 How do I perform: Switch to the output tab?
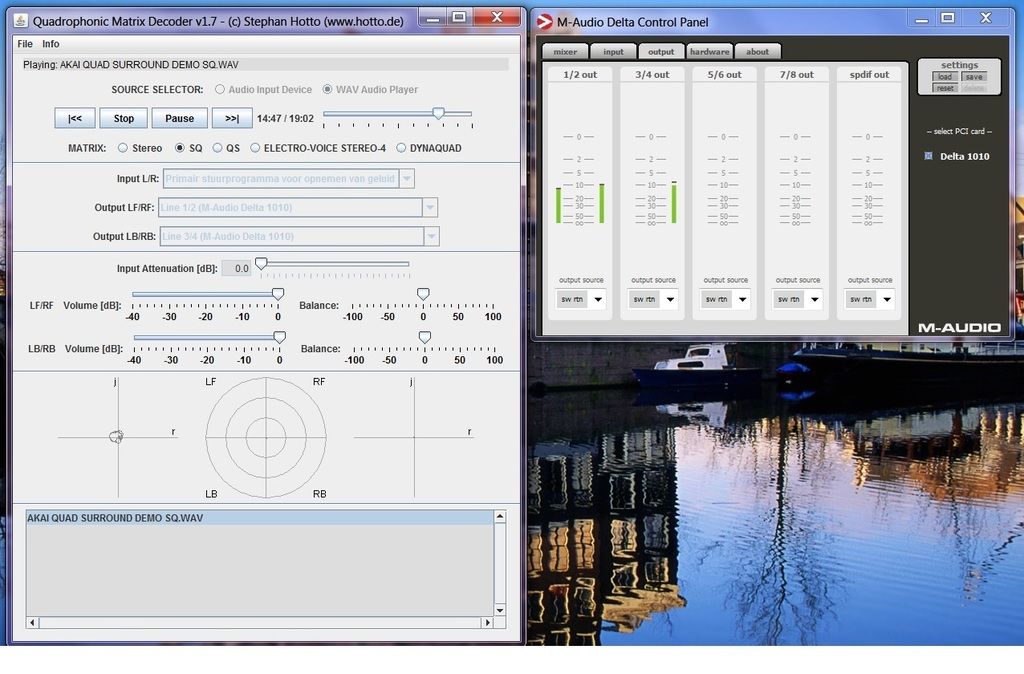coord(661,52)
